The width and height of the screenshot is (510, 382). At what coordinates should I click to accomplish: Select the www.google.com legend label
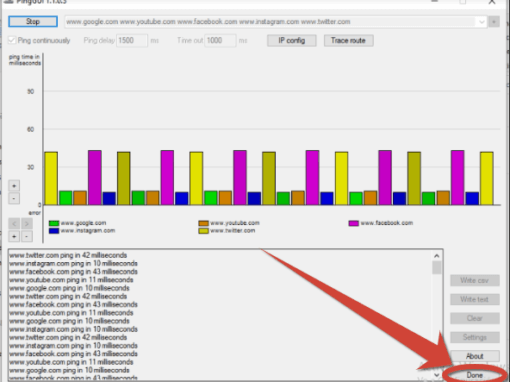83,223
